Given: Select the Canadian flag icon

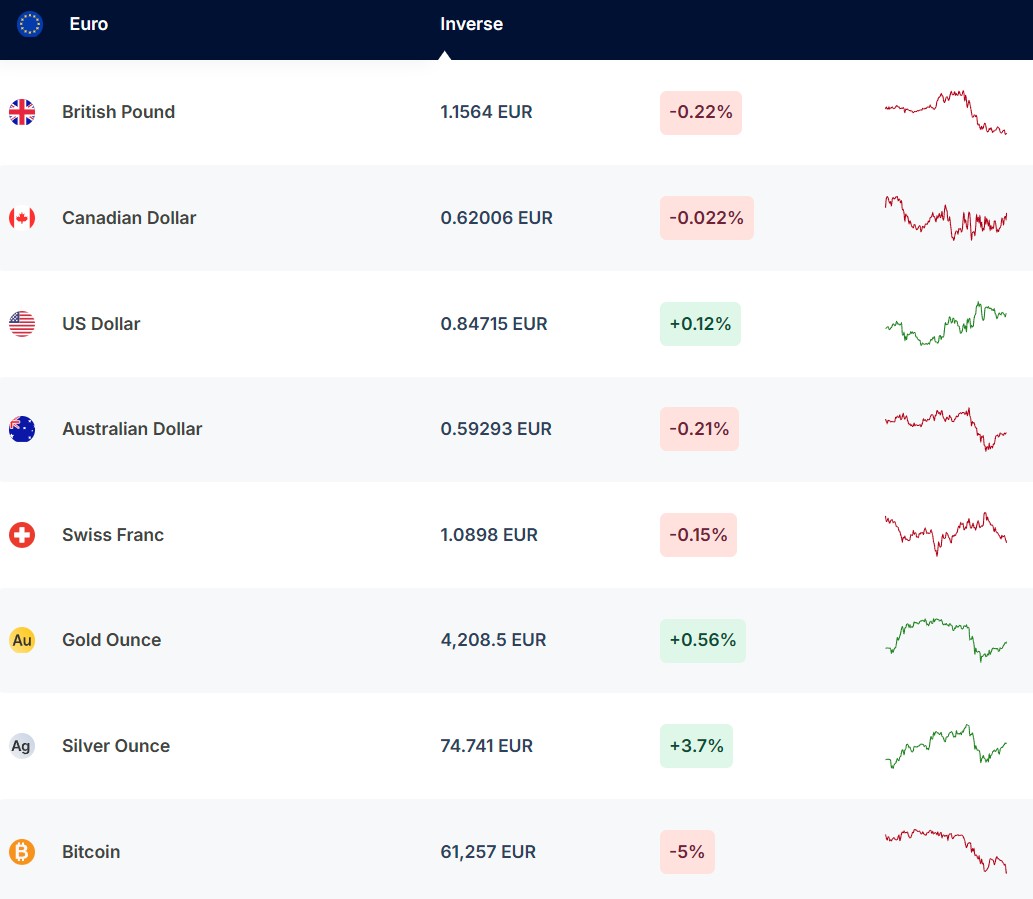Looking at the screenshot, I should point(22,218).
